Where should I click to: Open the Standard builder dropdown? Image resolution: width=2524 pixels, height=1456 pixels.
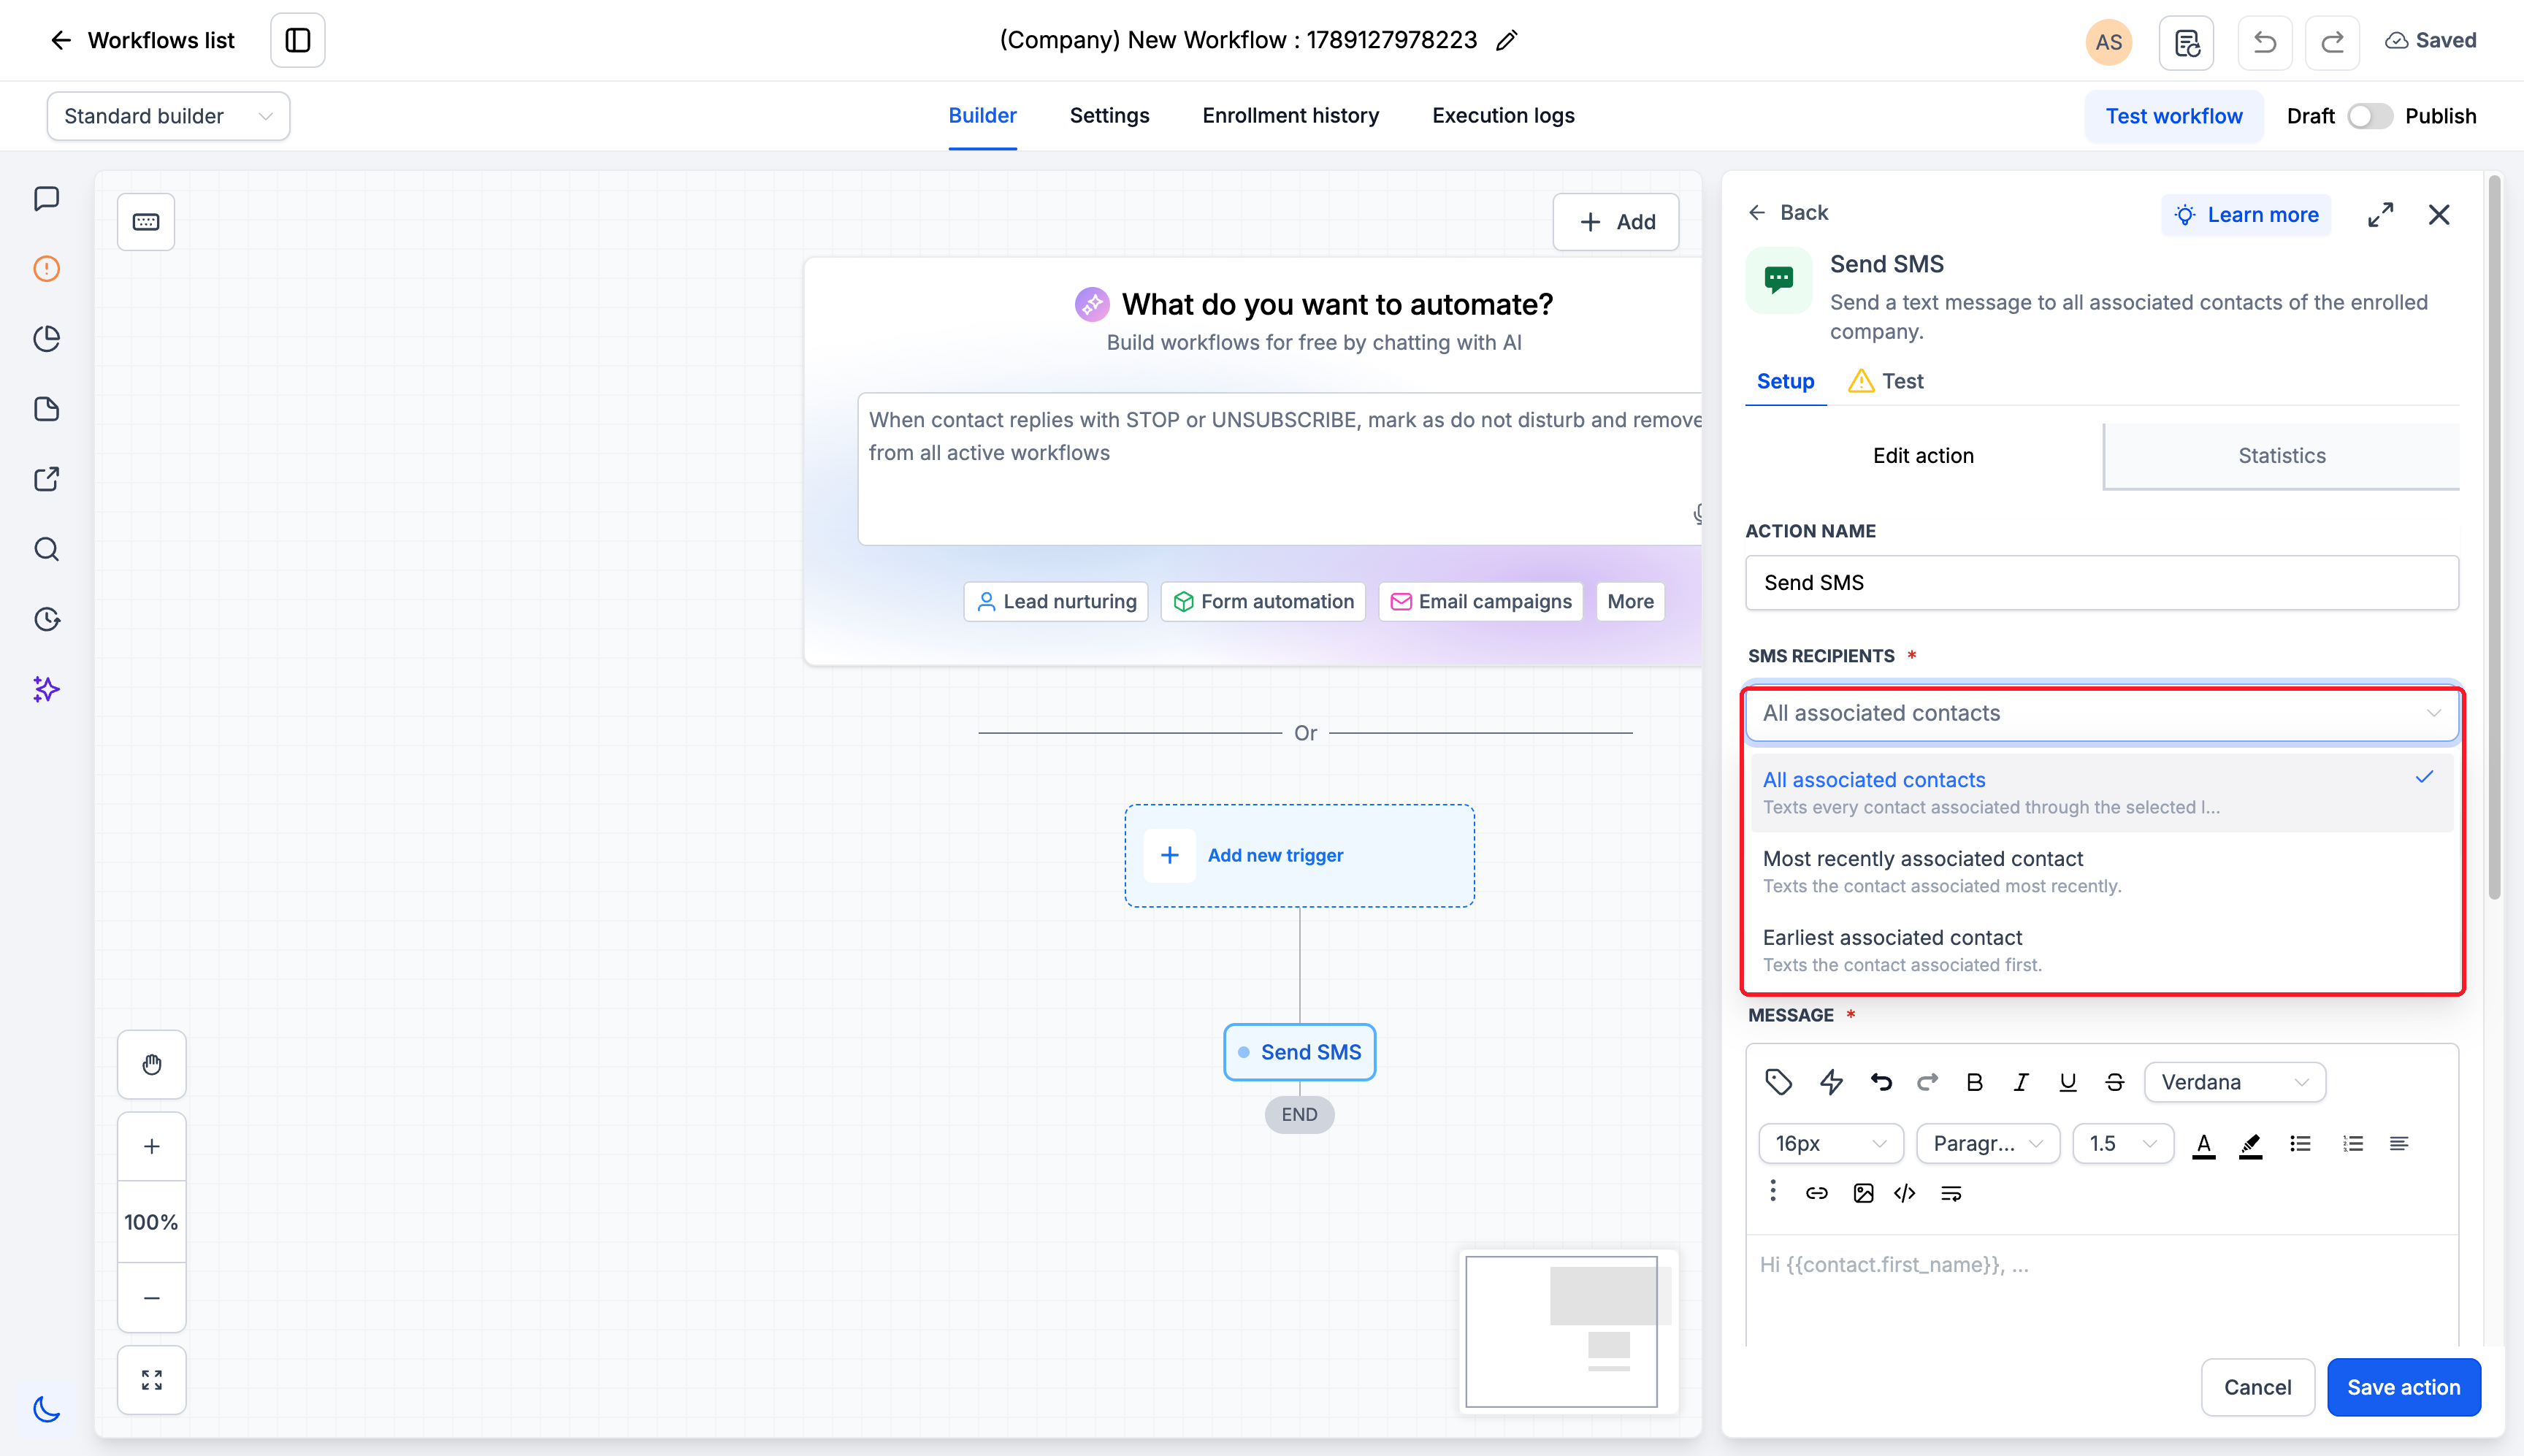pos(168,116)
